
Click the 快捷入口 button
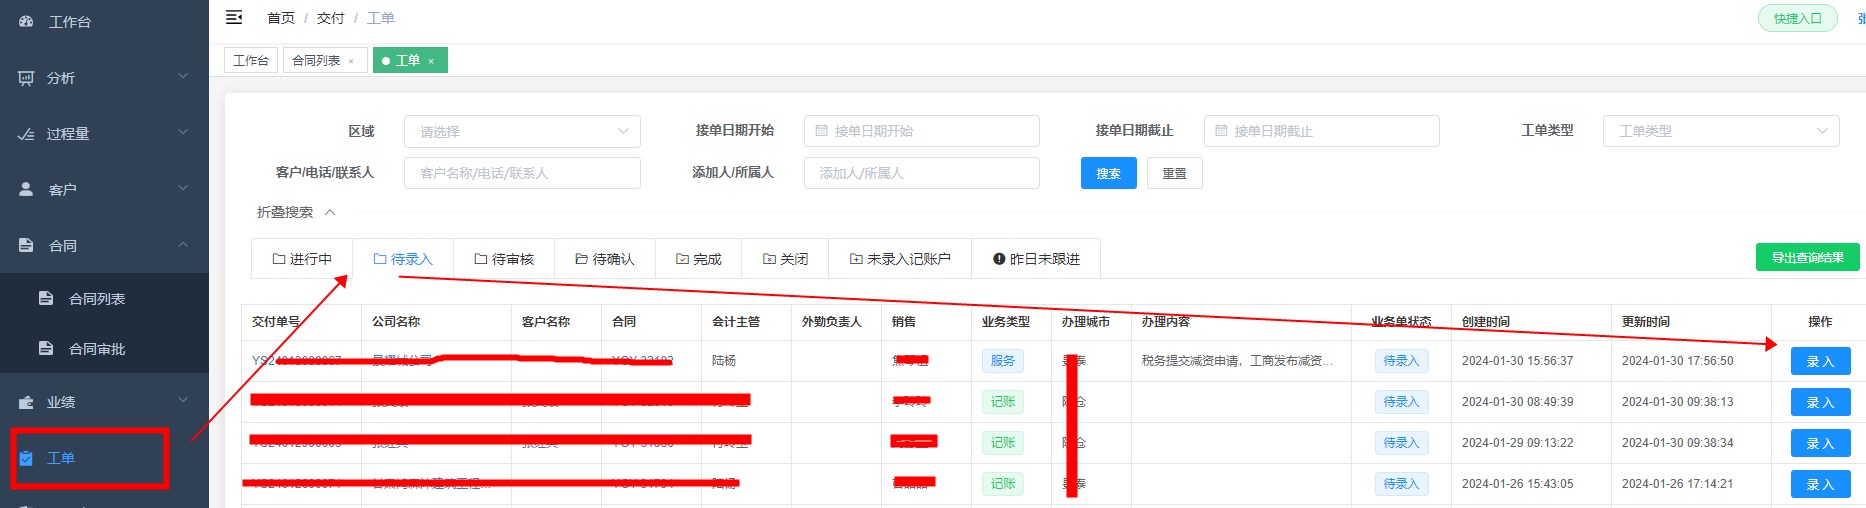click(x=1798, y=18)
